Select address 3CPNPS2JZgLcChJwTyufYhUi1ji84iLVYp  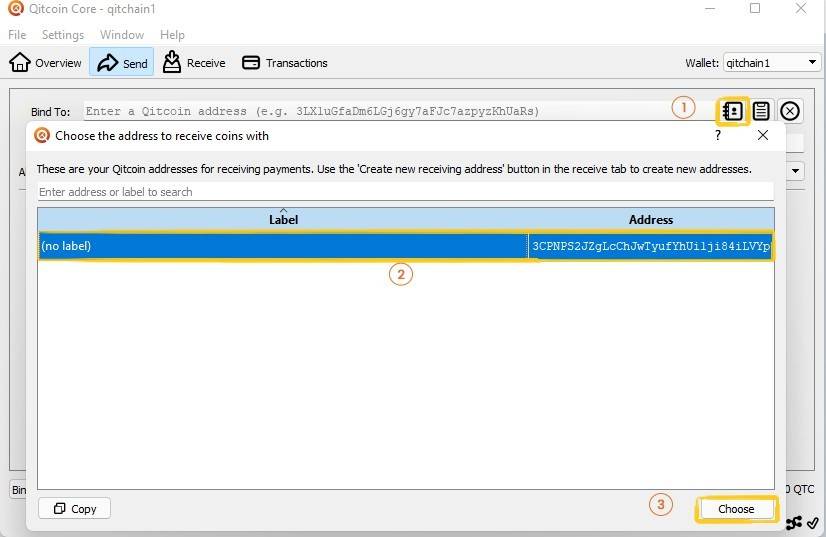(x=651, y=246)
